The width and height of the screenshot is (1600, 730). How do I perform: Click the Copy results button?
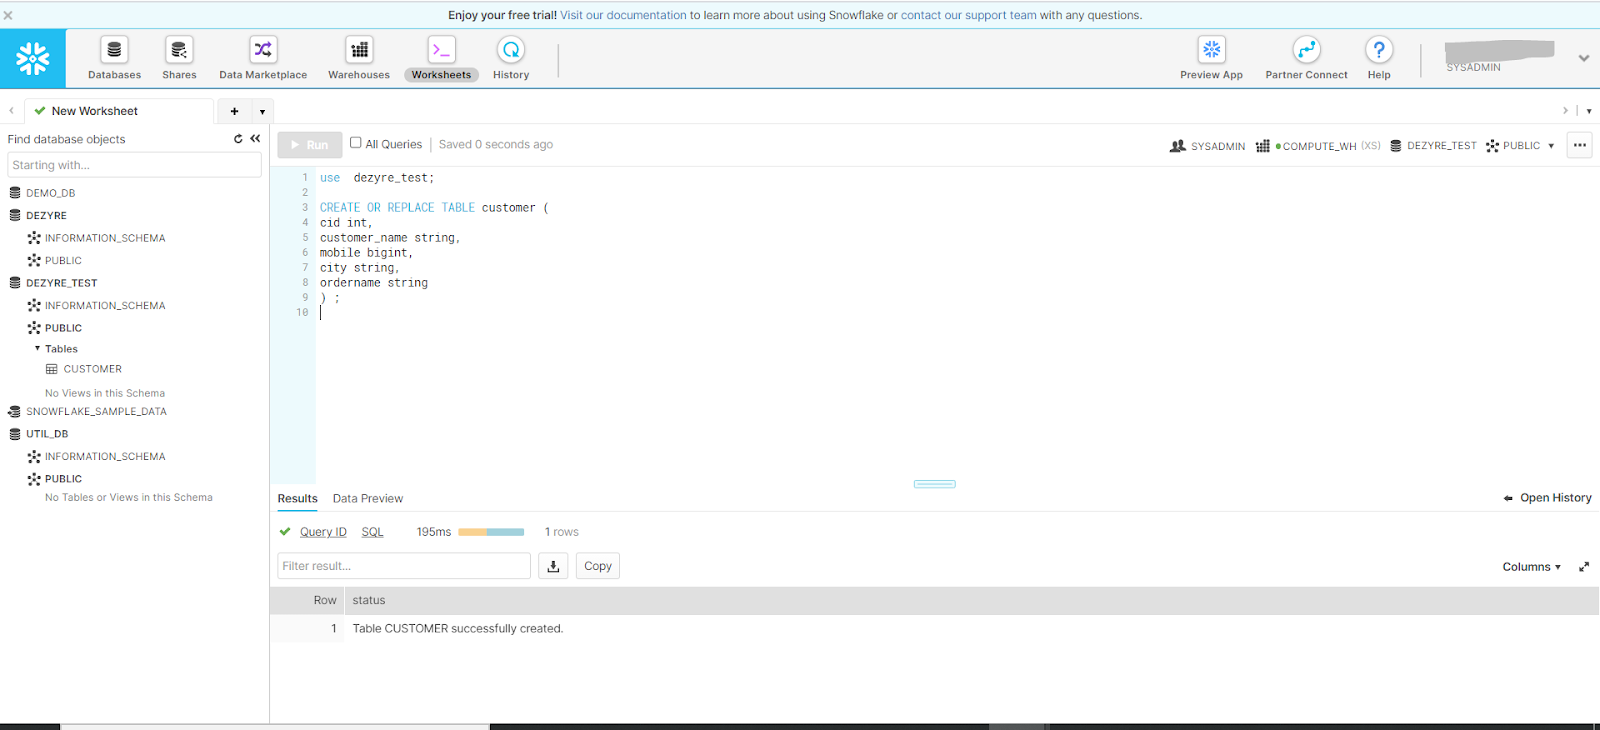[598, 566]
